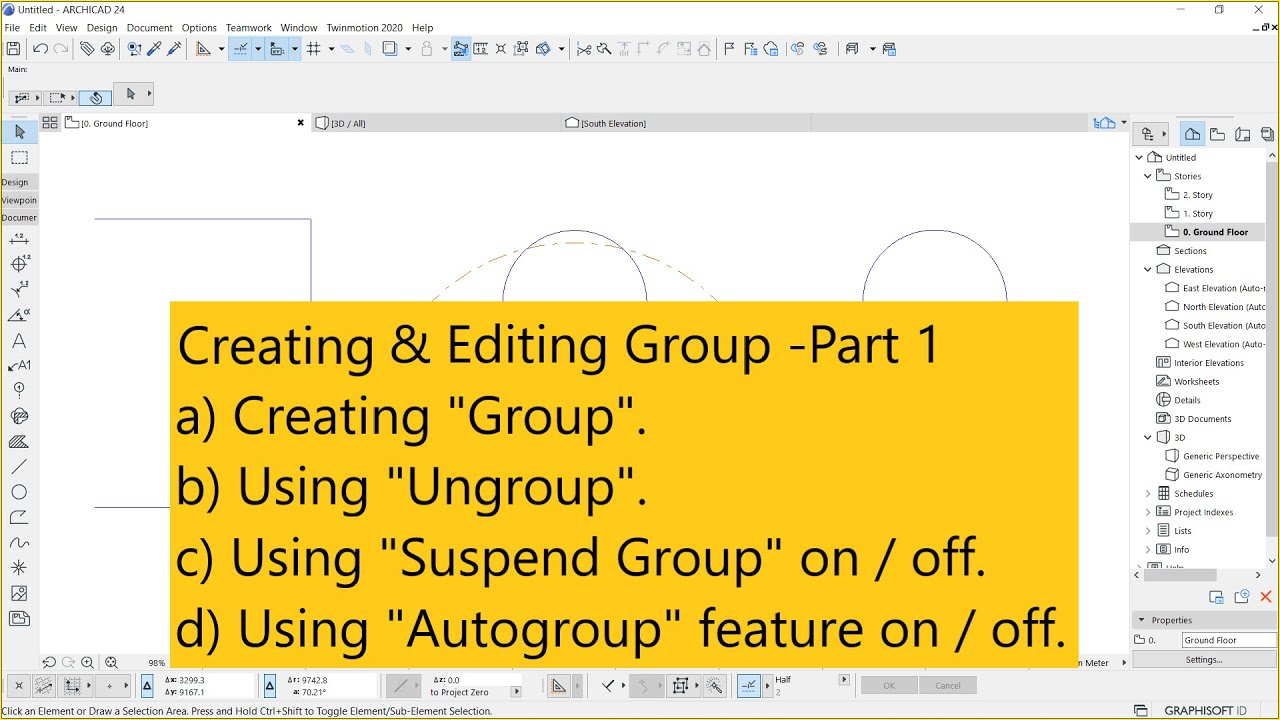Screen dimensions: 1280x720
Task: Toggle relative coordinates delta beside x/y
Action: click(148, 686)
